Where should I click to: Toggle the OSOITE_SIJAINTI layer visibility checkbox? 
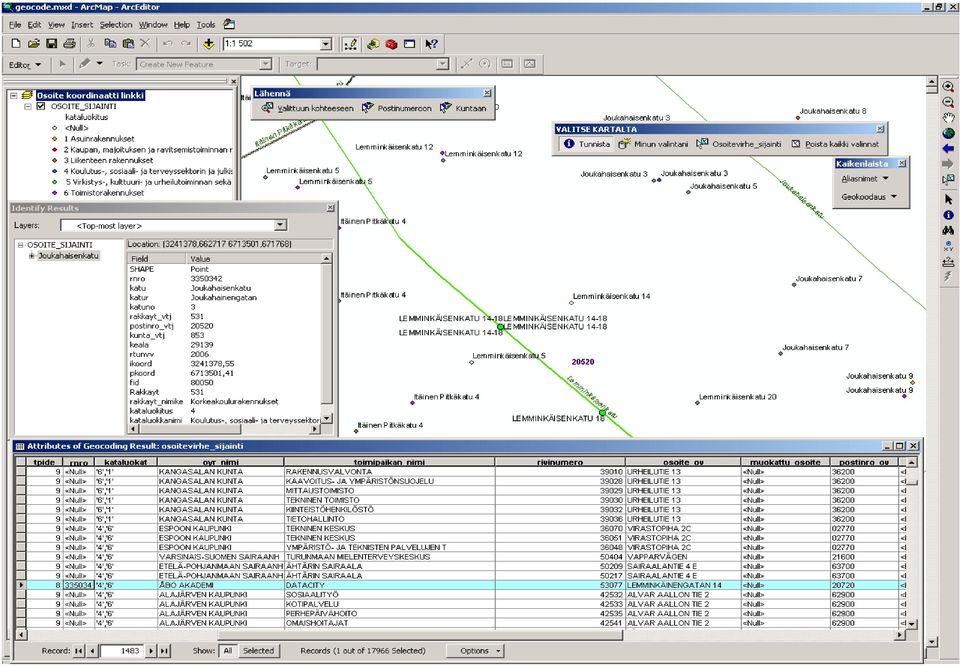point(41,106)
